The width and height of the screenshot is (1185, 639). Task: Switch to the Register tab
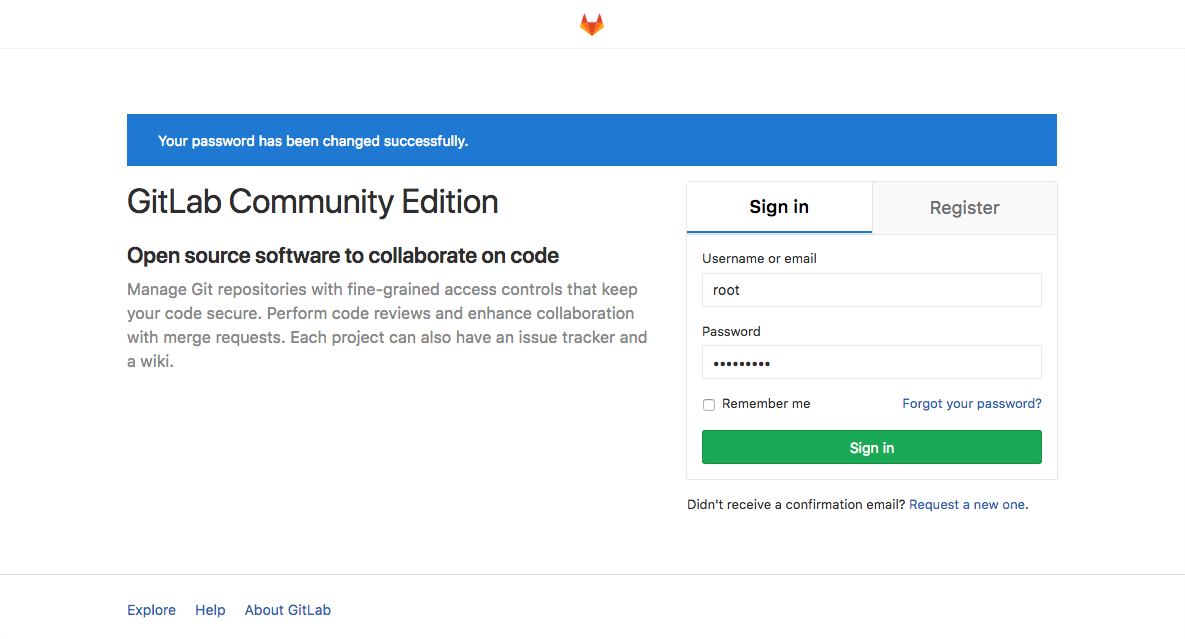click(x=963, y=207)
